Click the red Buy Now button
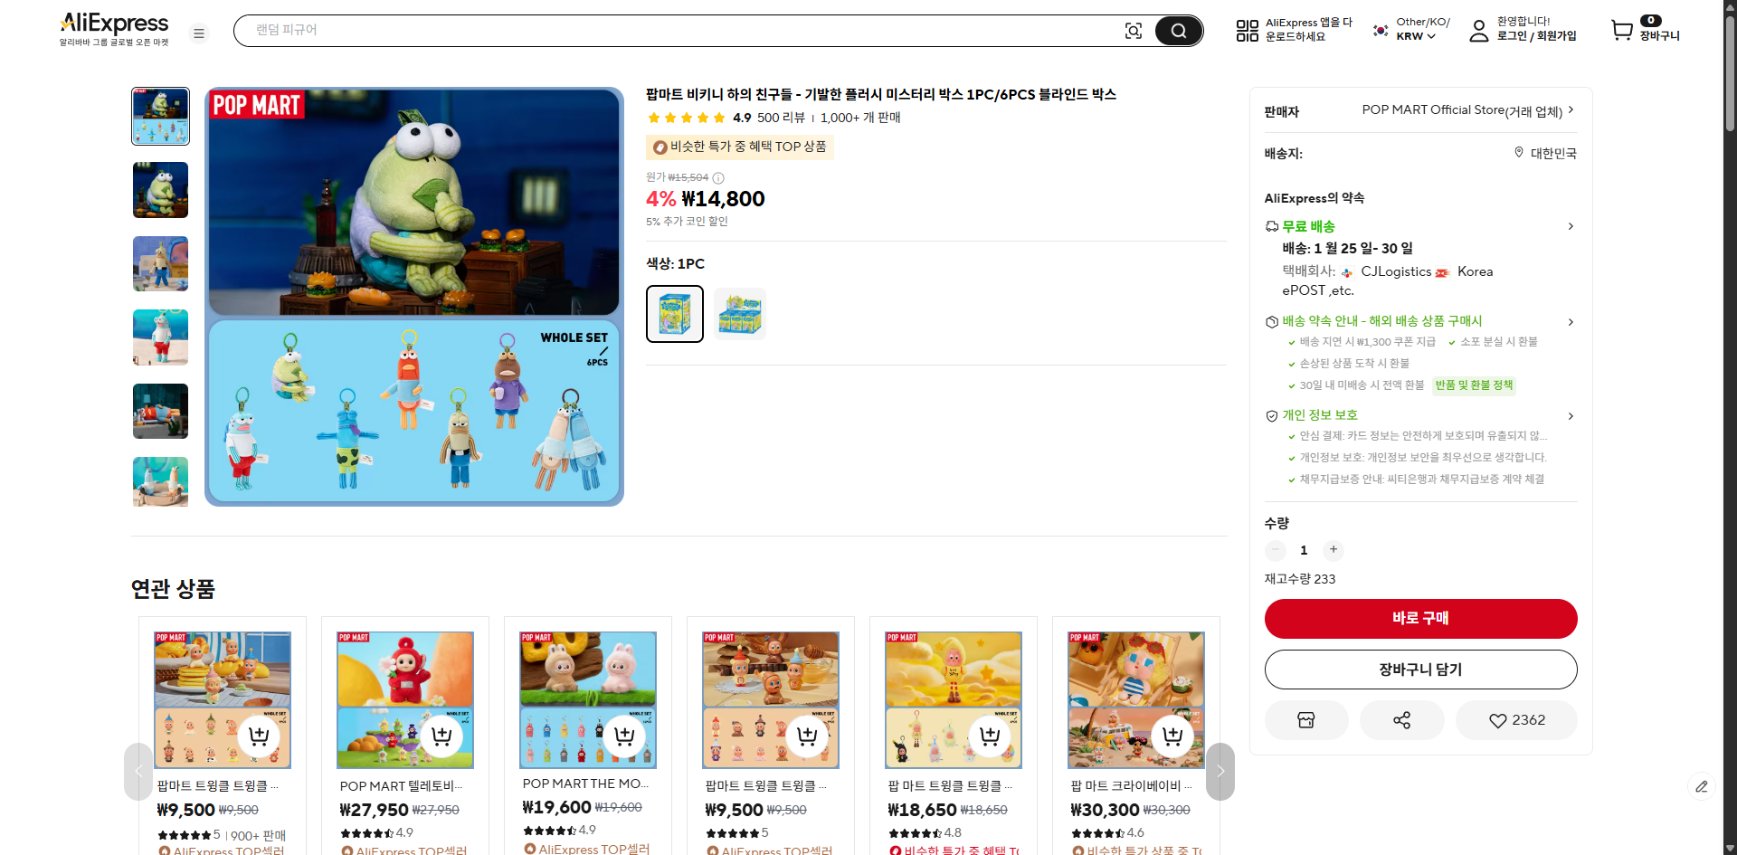The image size is (1737, 855). [1421, 618]
